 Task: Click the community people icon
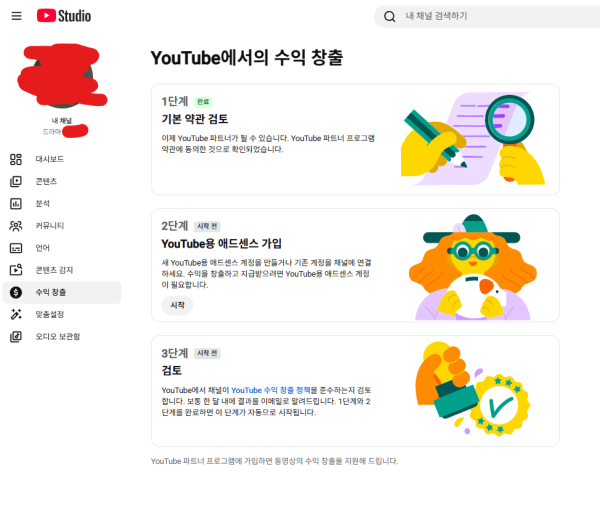click(16, 226)
